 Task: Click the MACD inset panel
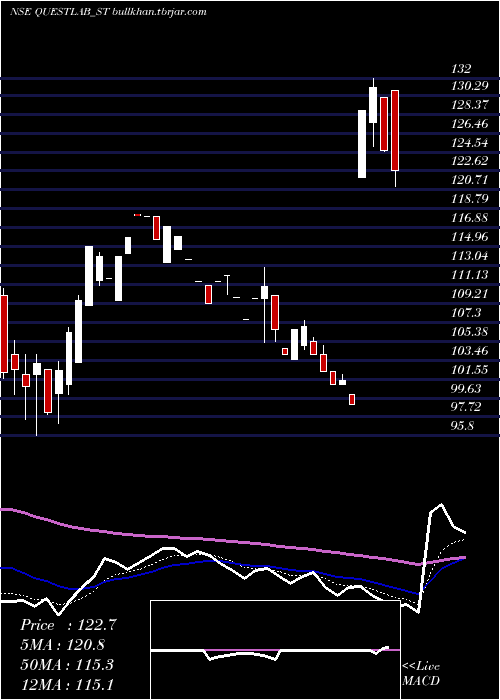tap(275, 650)
